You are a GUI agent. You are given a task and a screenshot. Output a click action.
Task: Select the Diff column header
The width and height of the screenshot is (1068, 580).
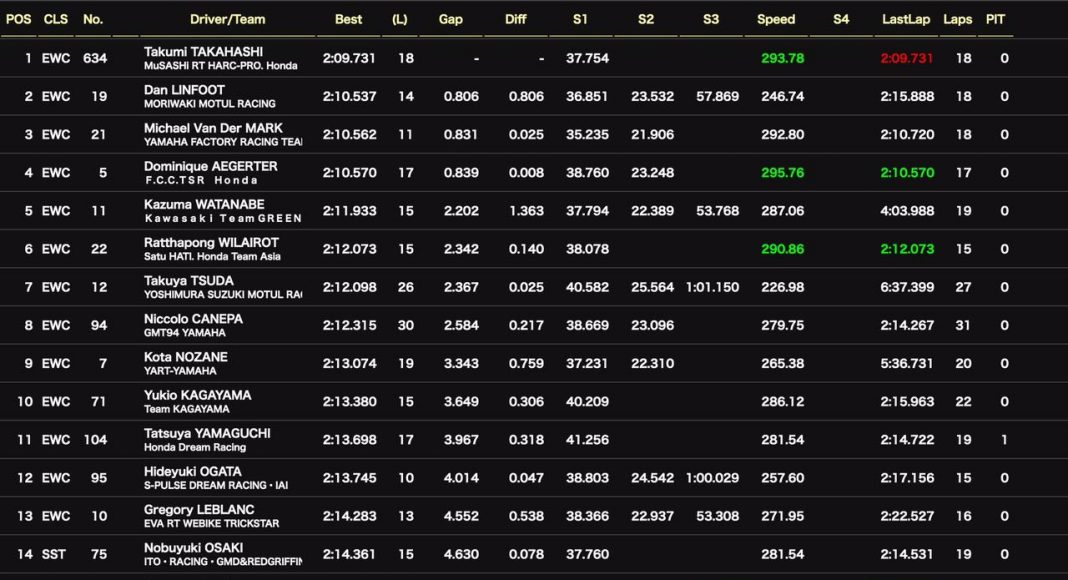(516, 19)
